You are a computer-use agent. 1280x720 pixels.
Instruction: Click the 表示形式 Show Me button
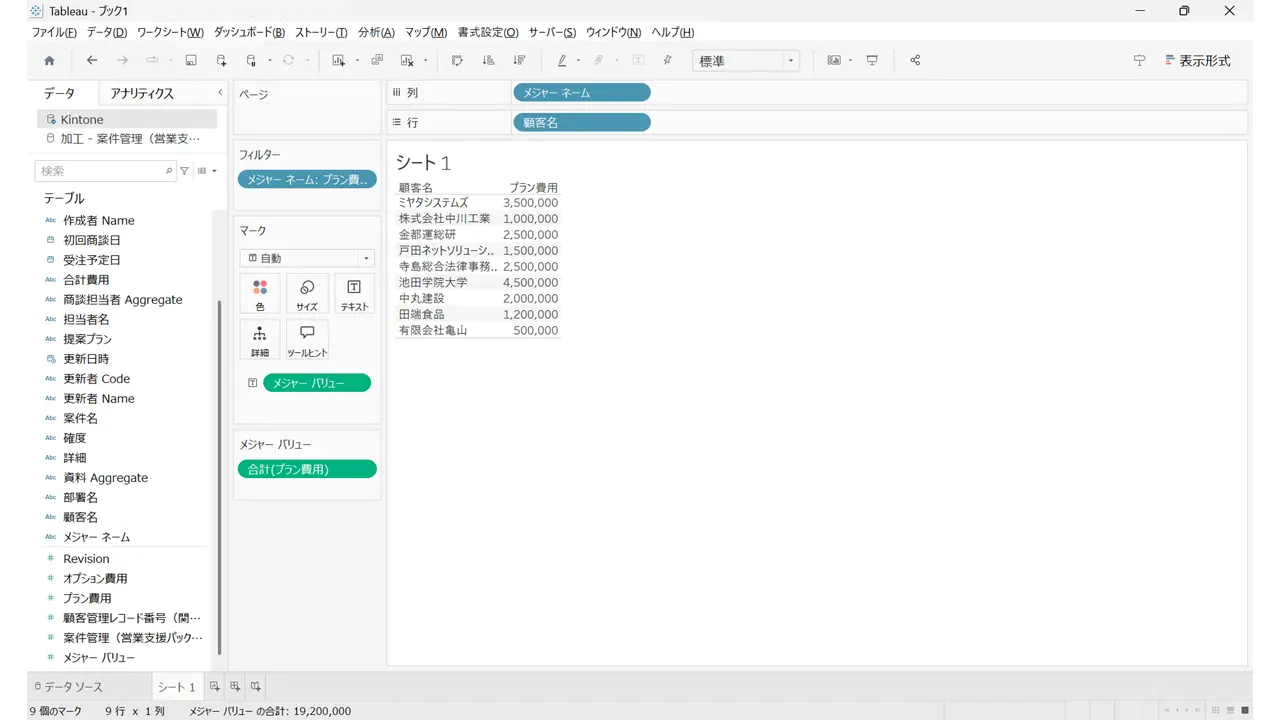pyautogui.click(x=1198, y=61)
